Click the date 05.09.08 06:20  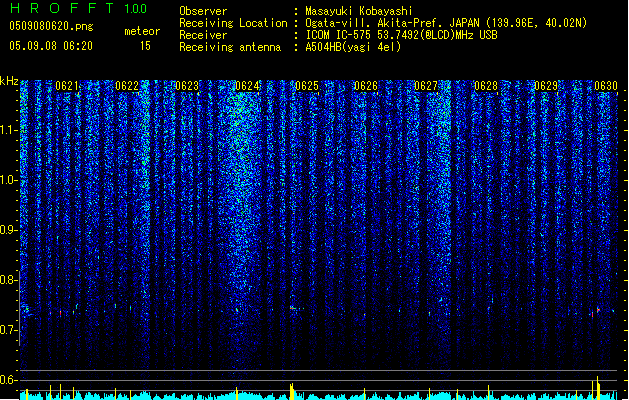pyautogui.click(x=51, y=46)
